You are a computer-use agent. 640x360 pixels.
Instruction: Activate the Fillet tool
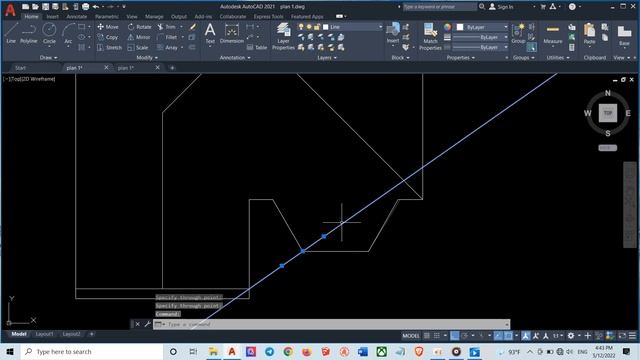coord(167,37)
